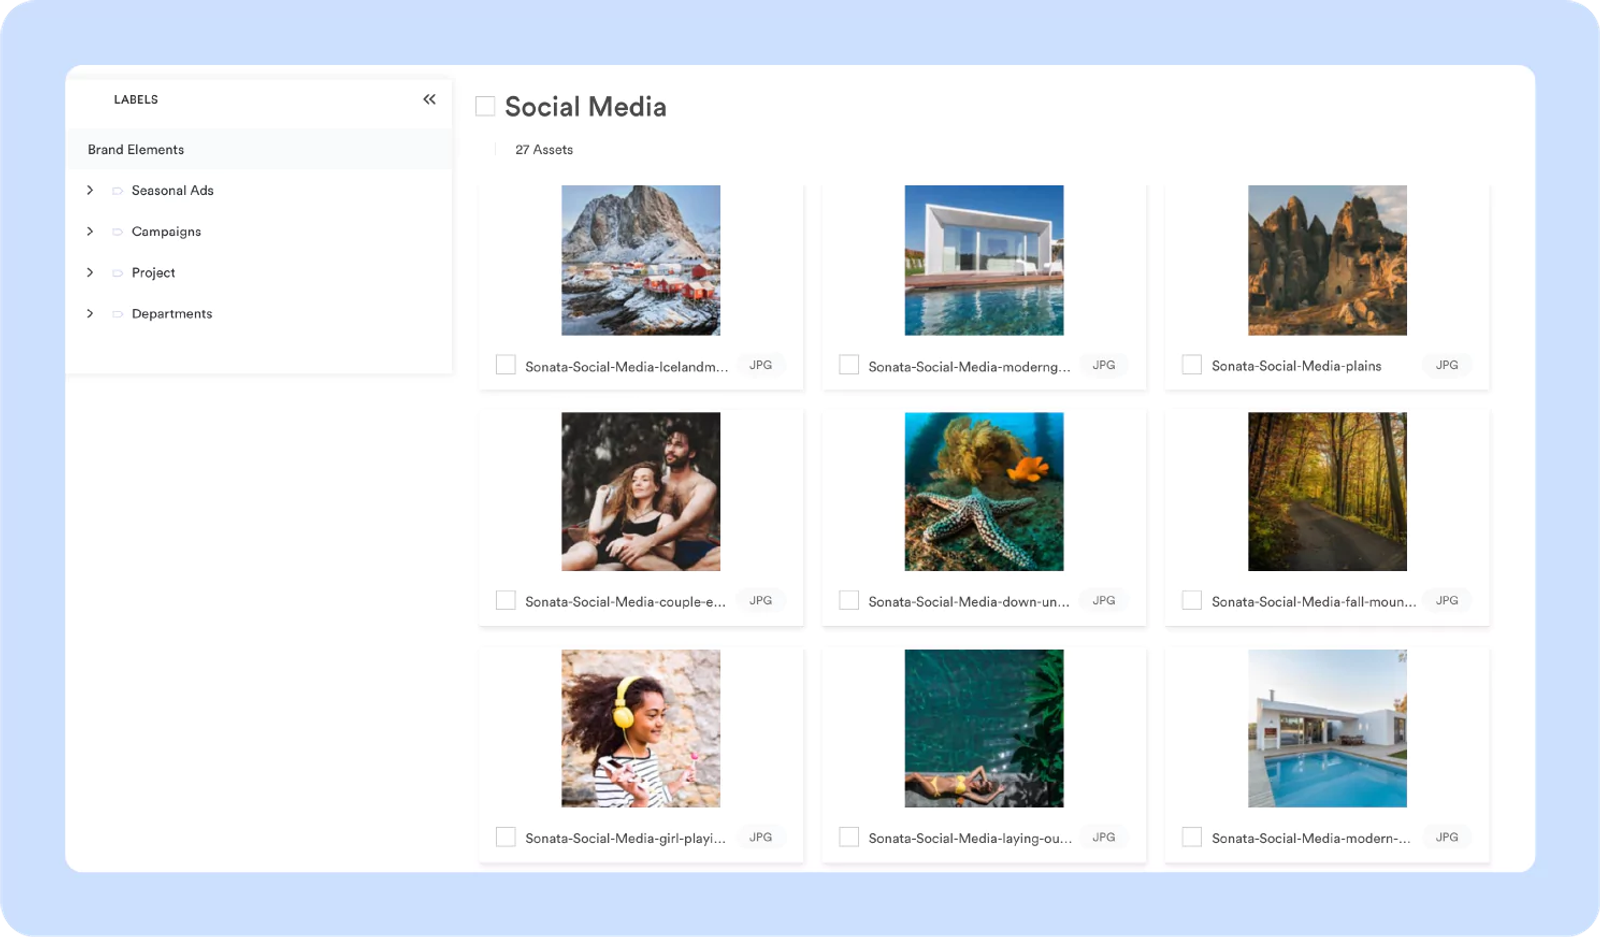Open the fall forest road thumbnail
Viewport: 1600px width, 937px height.
tap(1327, 492)
